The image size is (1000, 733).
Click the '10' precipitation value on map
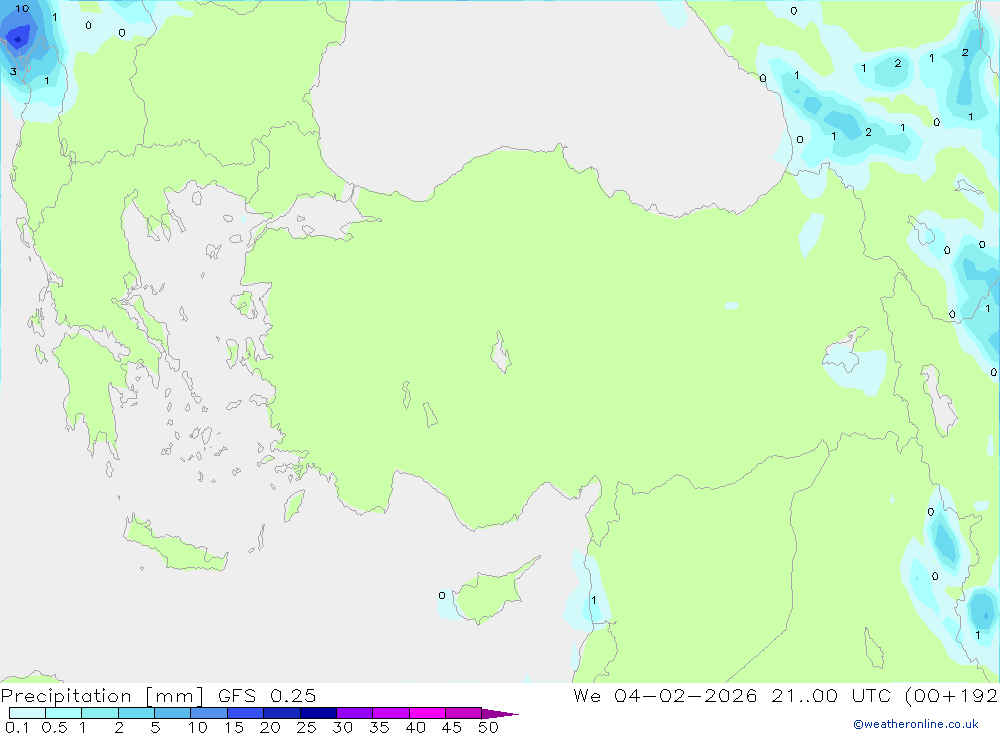[x=22, y=8]
